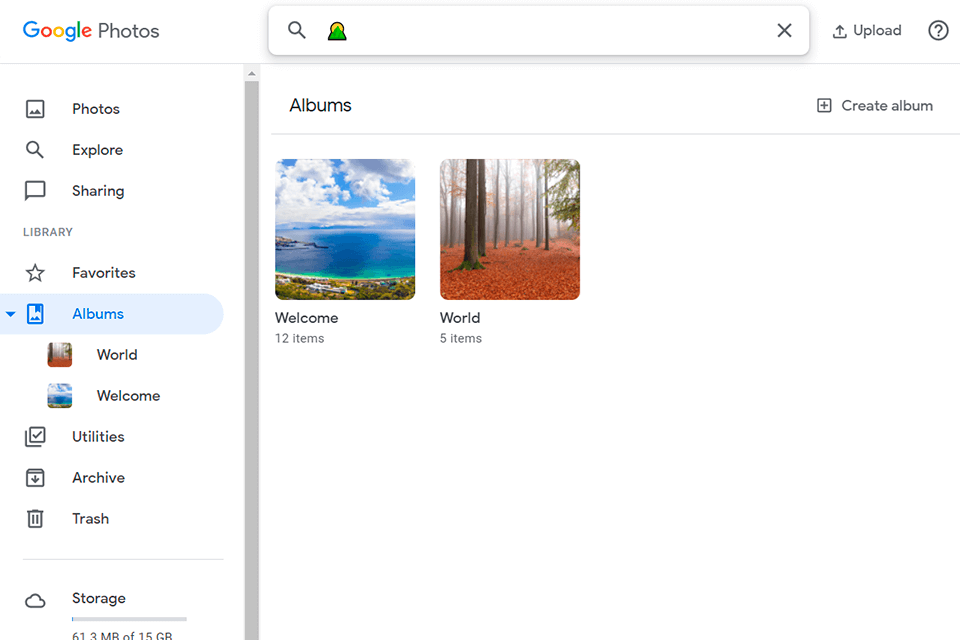Click the sidebar scrollbar up arrow
960x640 pixels.
(252, 73)
